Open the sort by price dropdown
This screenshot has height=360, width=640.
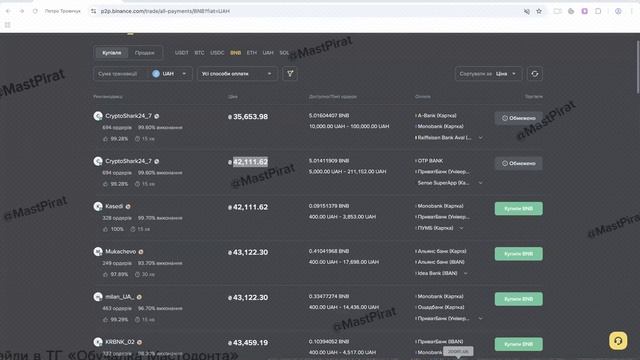coord(488,74)
